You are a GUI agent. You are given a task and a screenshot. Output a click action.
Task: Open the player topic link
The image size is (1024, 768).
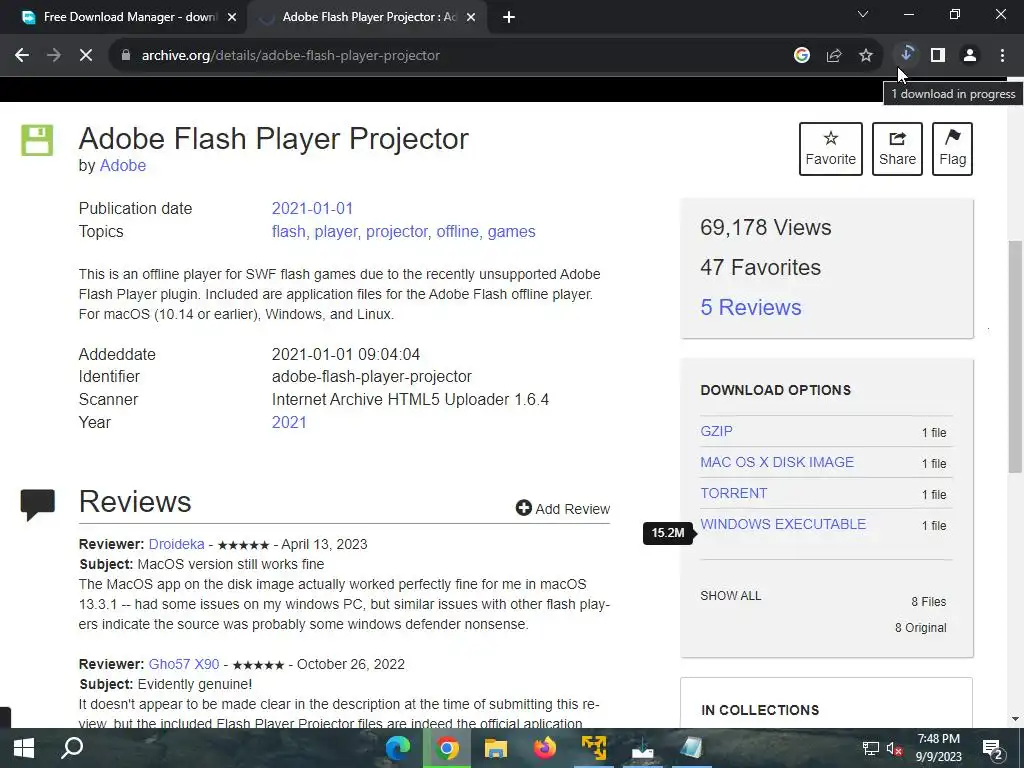pyautogui.click(x=336, y=231)
